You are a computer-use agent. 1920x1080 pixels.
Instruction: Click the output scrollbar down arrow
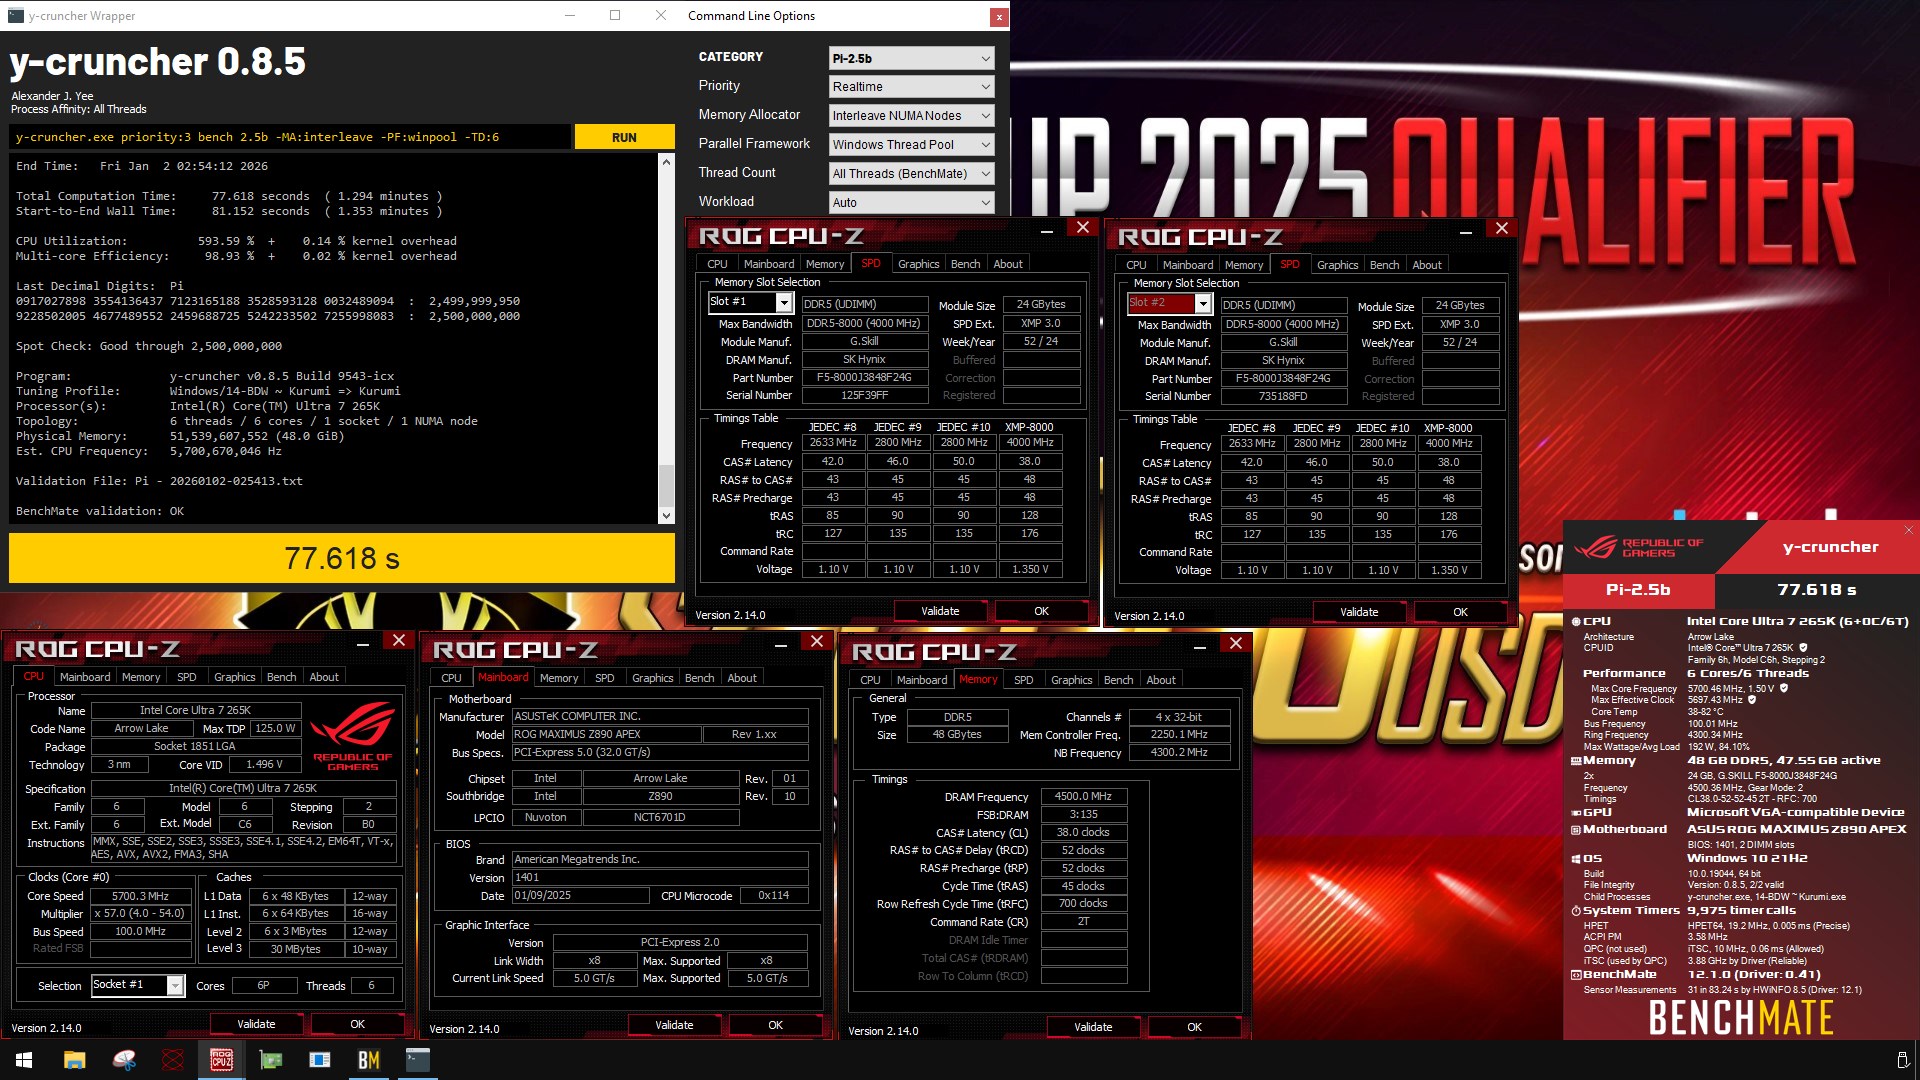coord(666,516)
